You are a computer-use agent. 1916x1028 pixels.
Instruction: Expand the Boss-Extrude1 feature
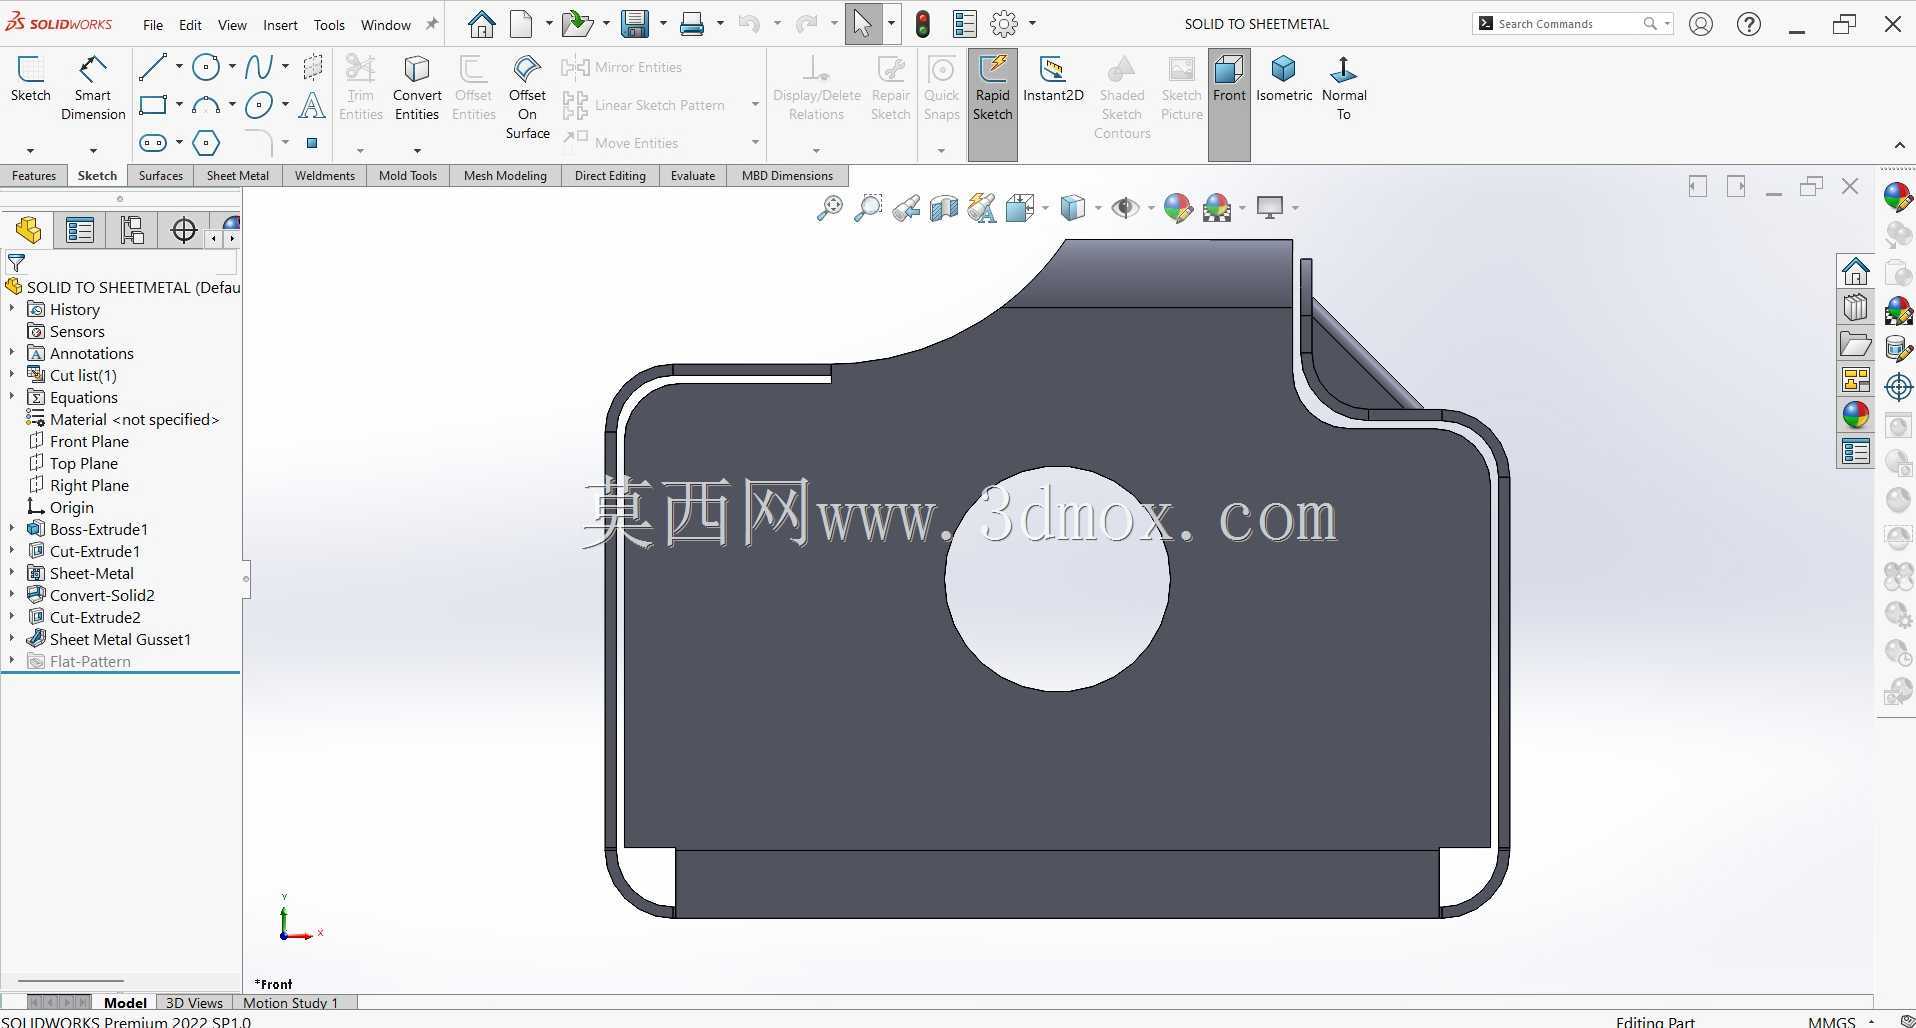click(x=12, y=529)
